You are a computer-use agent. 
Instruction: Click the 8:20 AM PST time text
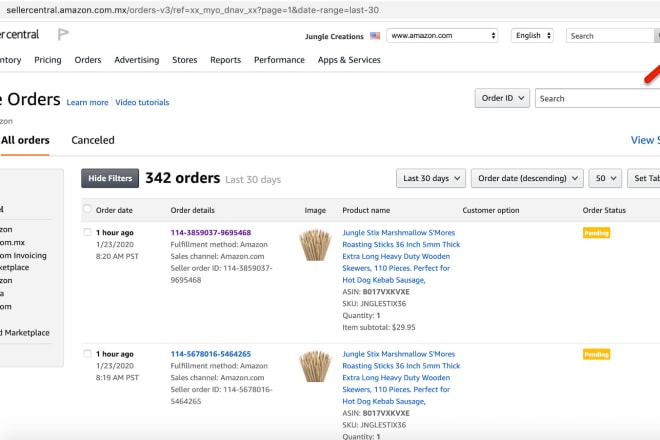[x=117, y=256]
